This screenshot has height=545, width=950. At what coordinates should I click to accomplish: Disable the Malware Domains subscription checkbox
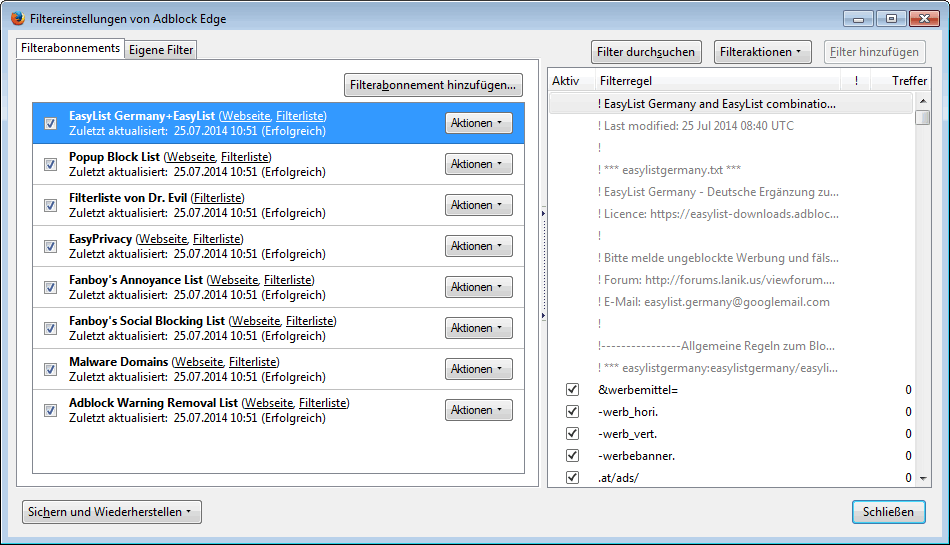[51, 369]
